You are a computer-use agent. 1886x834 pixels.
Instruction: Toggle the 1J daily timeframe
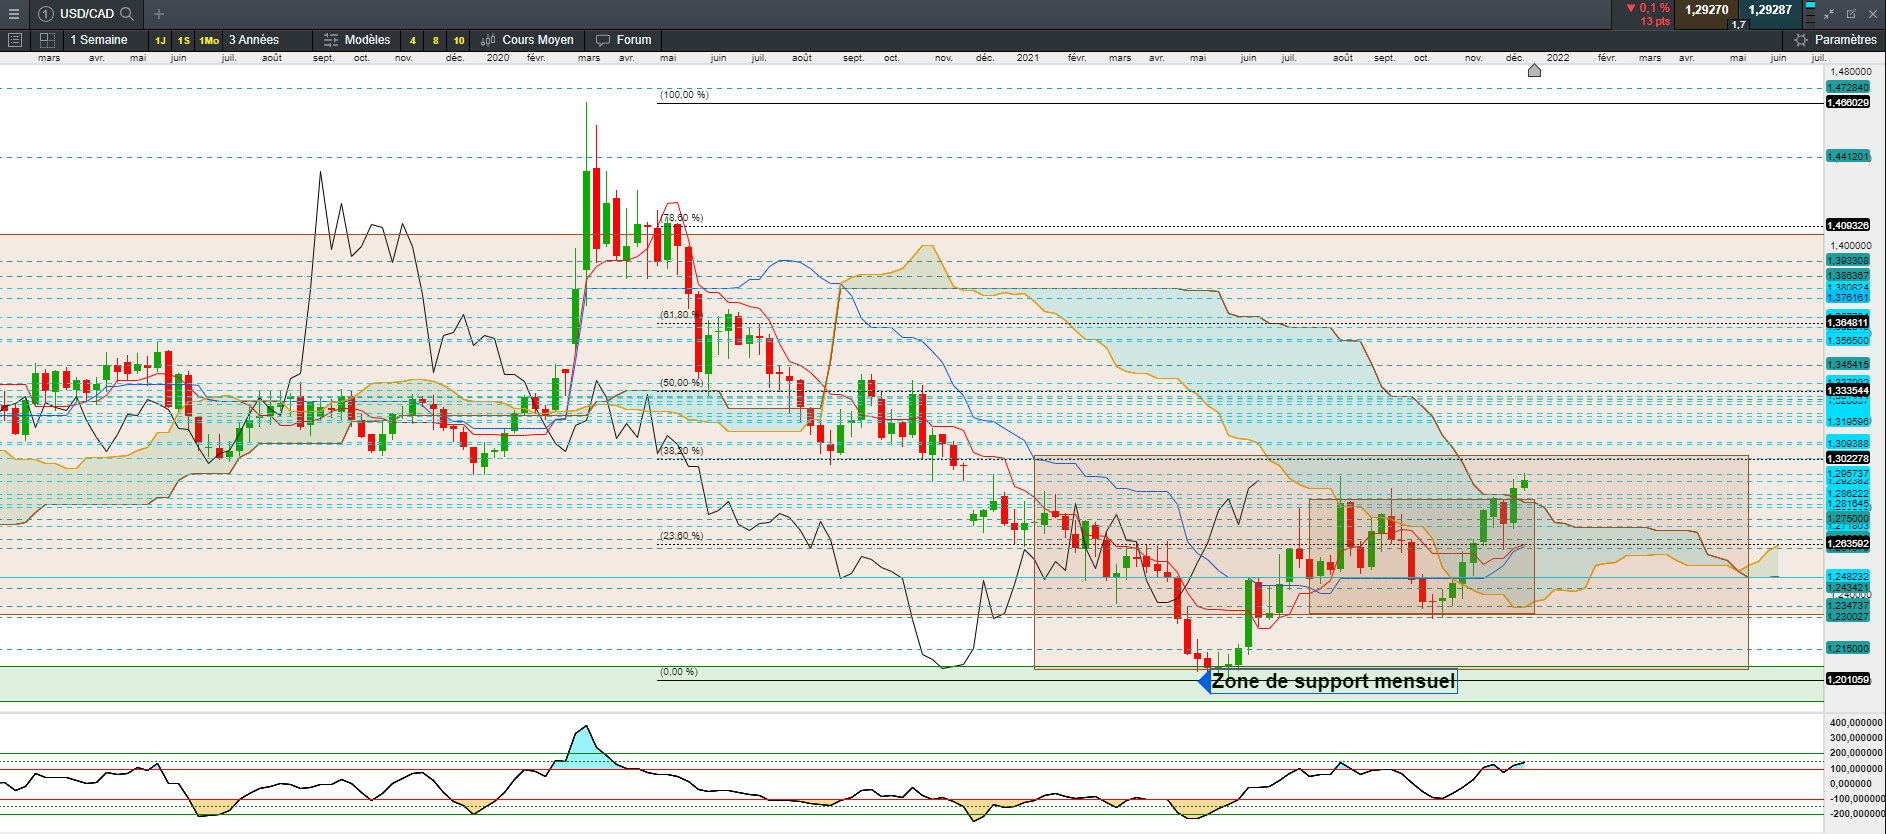[x=160, y=41]
